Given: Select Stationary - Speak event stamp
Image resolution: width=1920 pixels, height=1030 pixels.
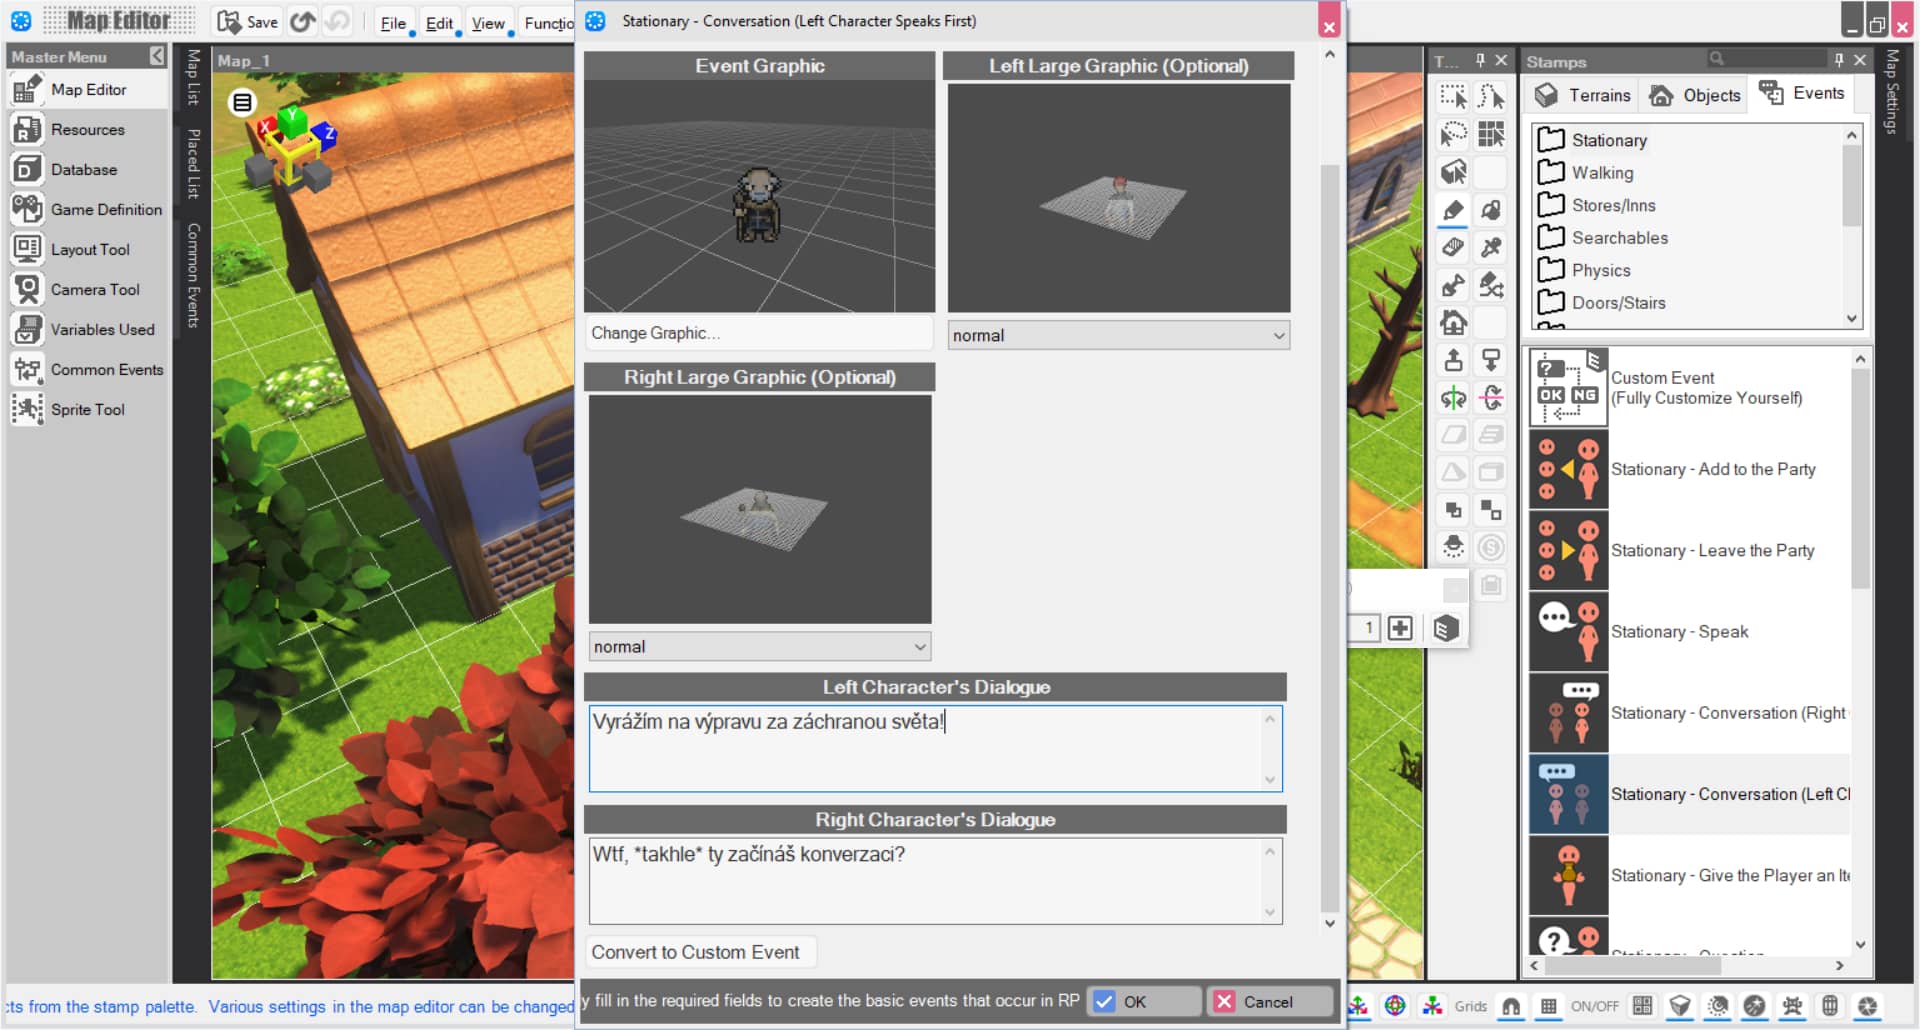Looking at the screenshot, I should pyautogui.click(x=1690, y=632).
